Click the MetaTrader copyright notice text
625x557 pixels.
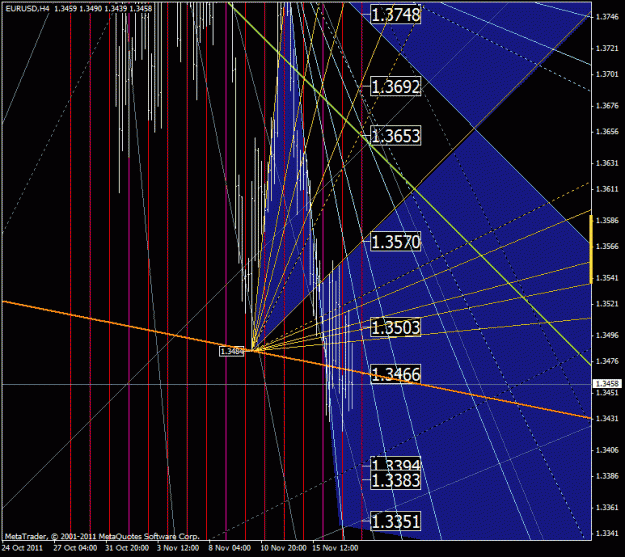102,536
